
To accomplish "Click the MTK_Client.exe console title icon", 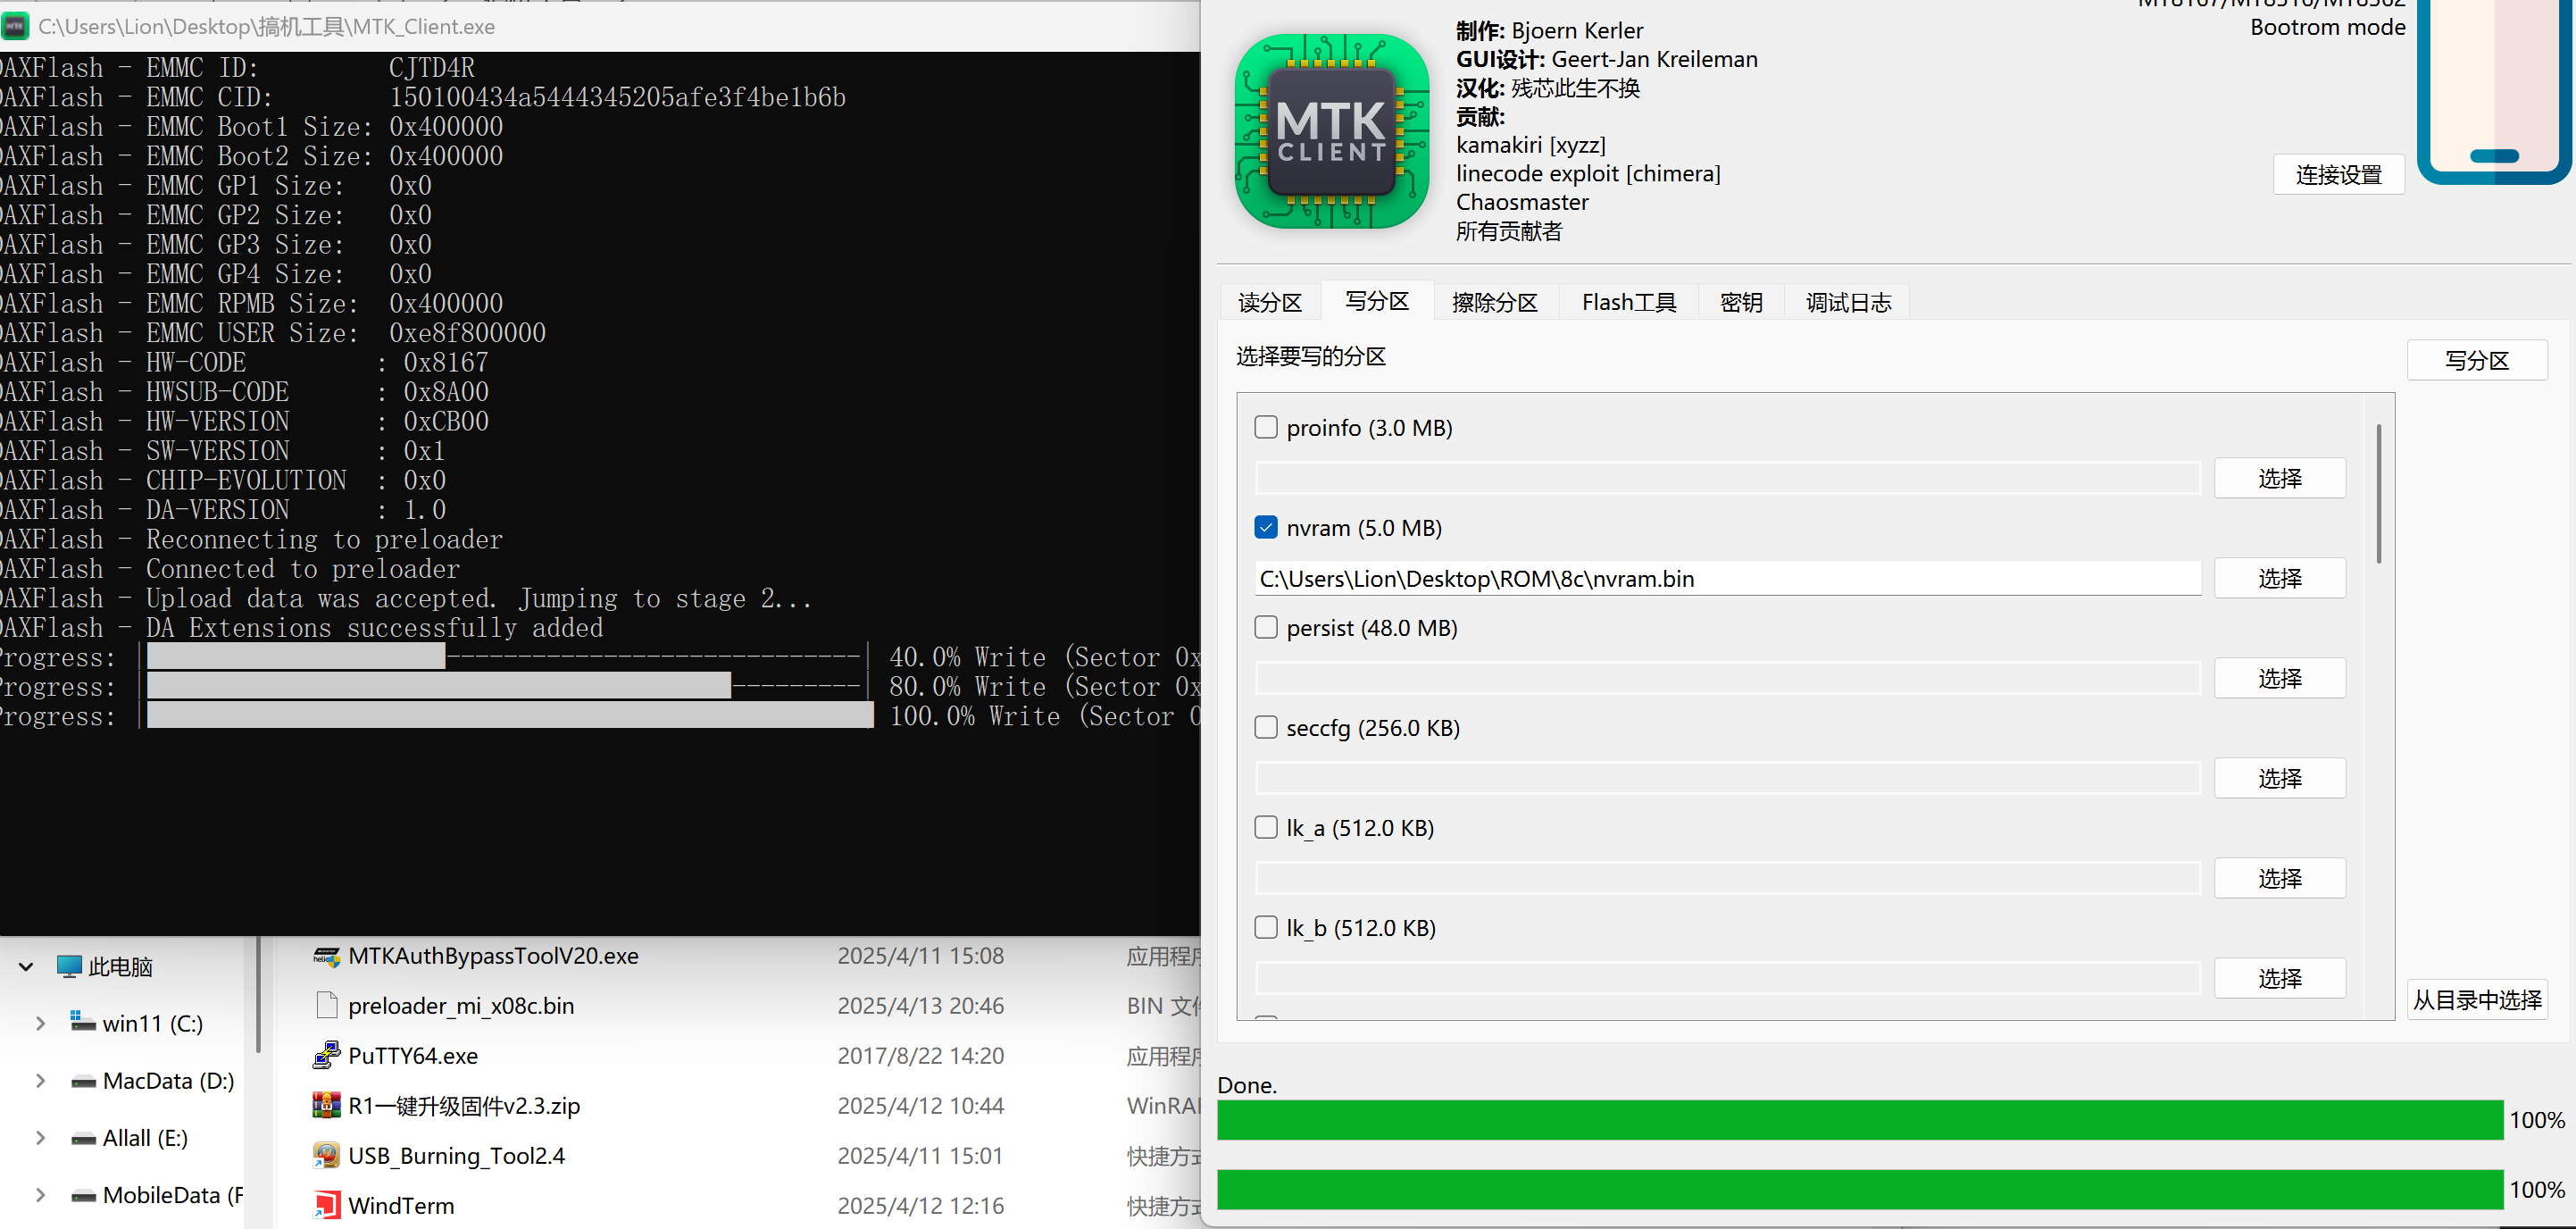I will (16, 27).
